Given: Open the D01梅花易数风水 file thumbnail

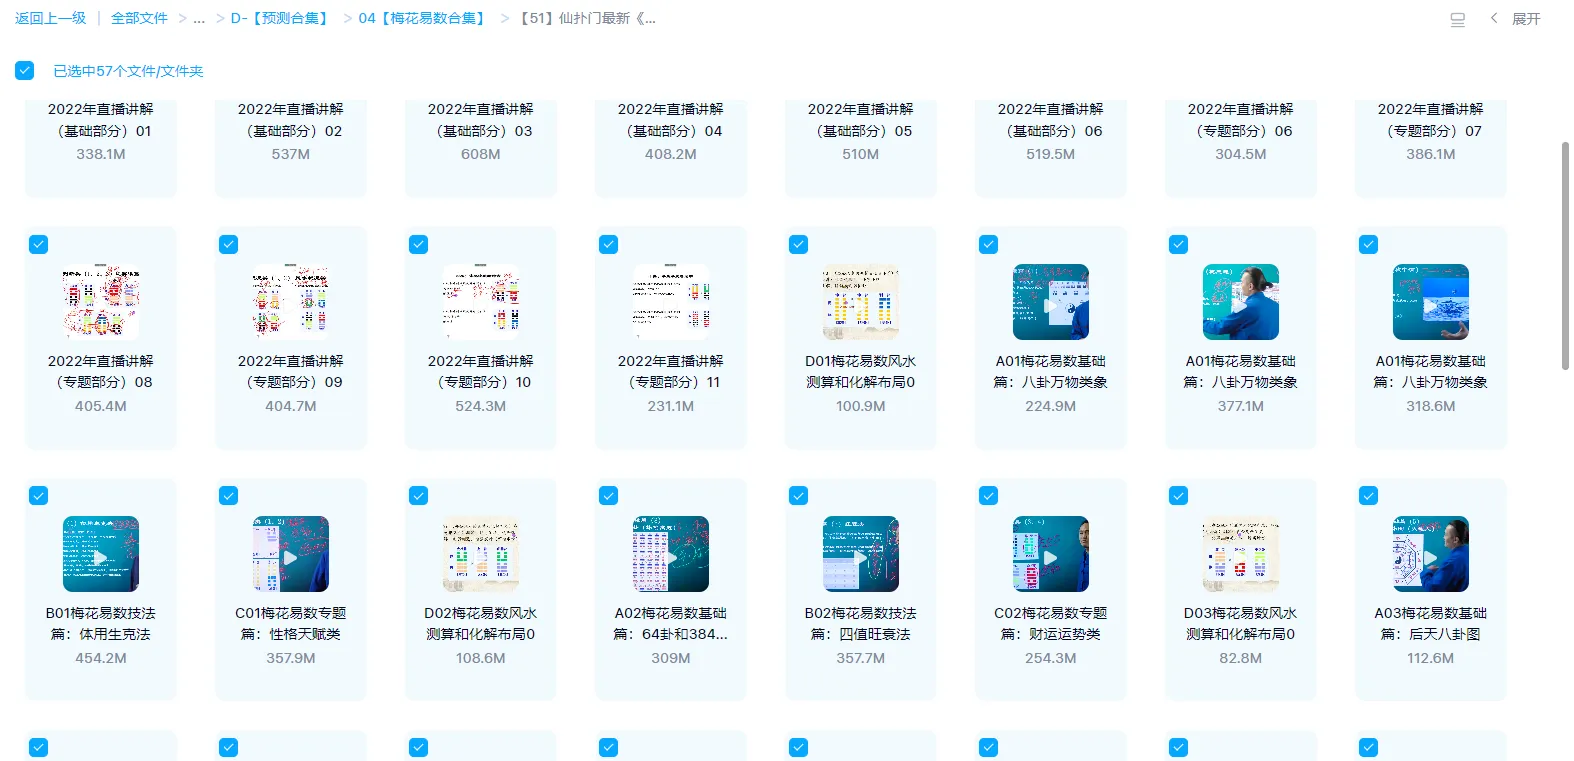Looking at the screenshot, I should point(861,302).
